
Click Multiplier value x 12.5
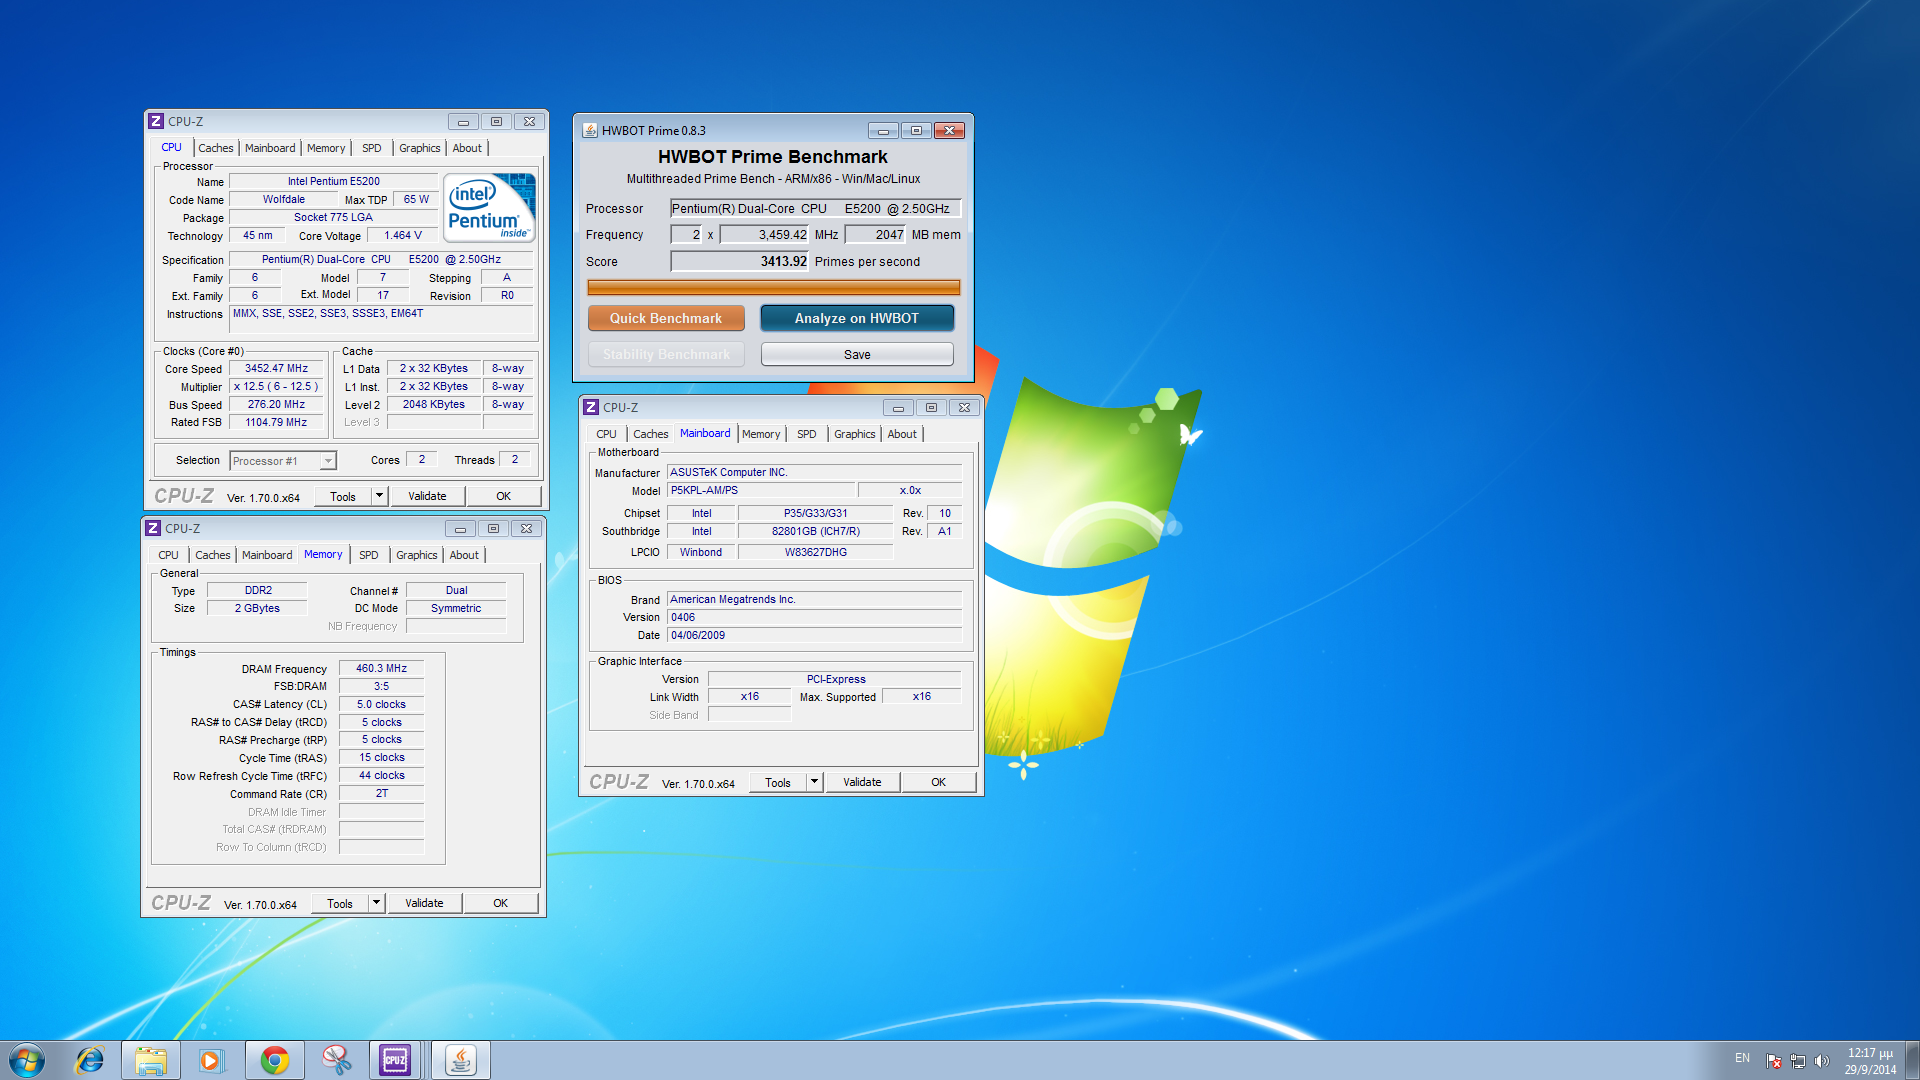click(x=276, y=386)
